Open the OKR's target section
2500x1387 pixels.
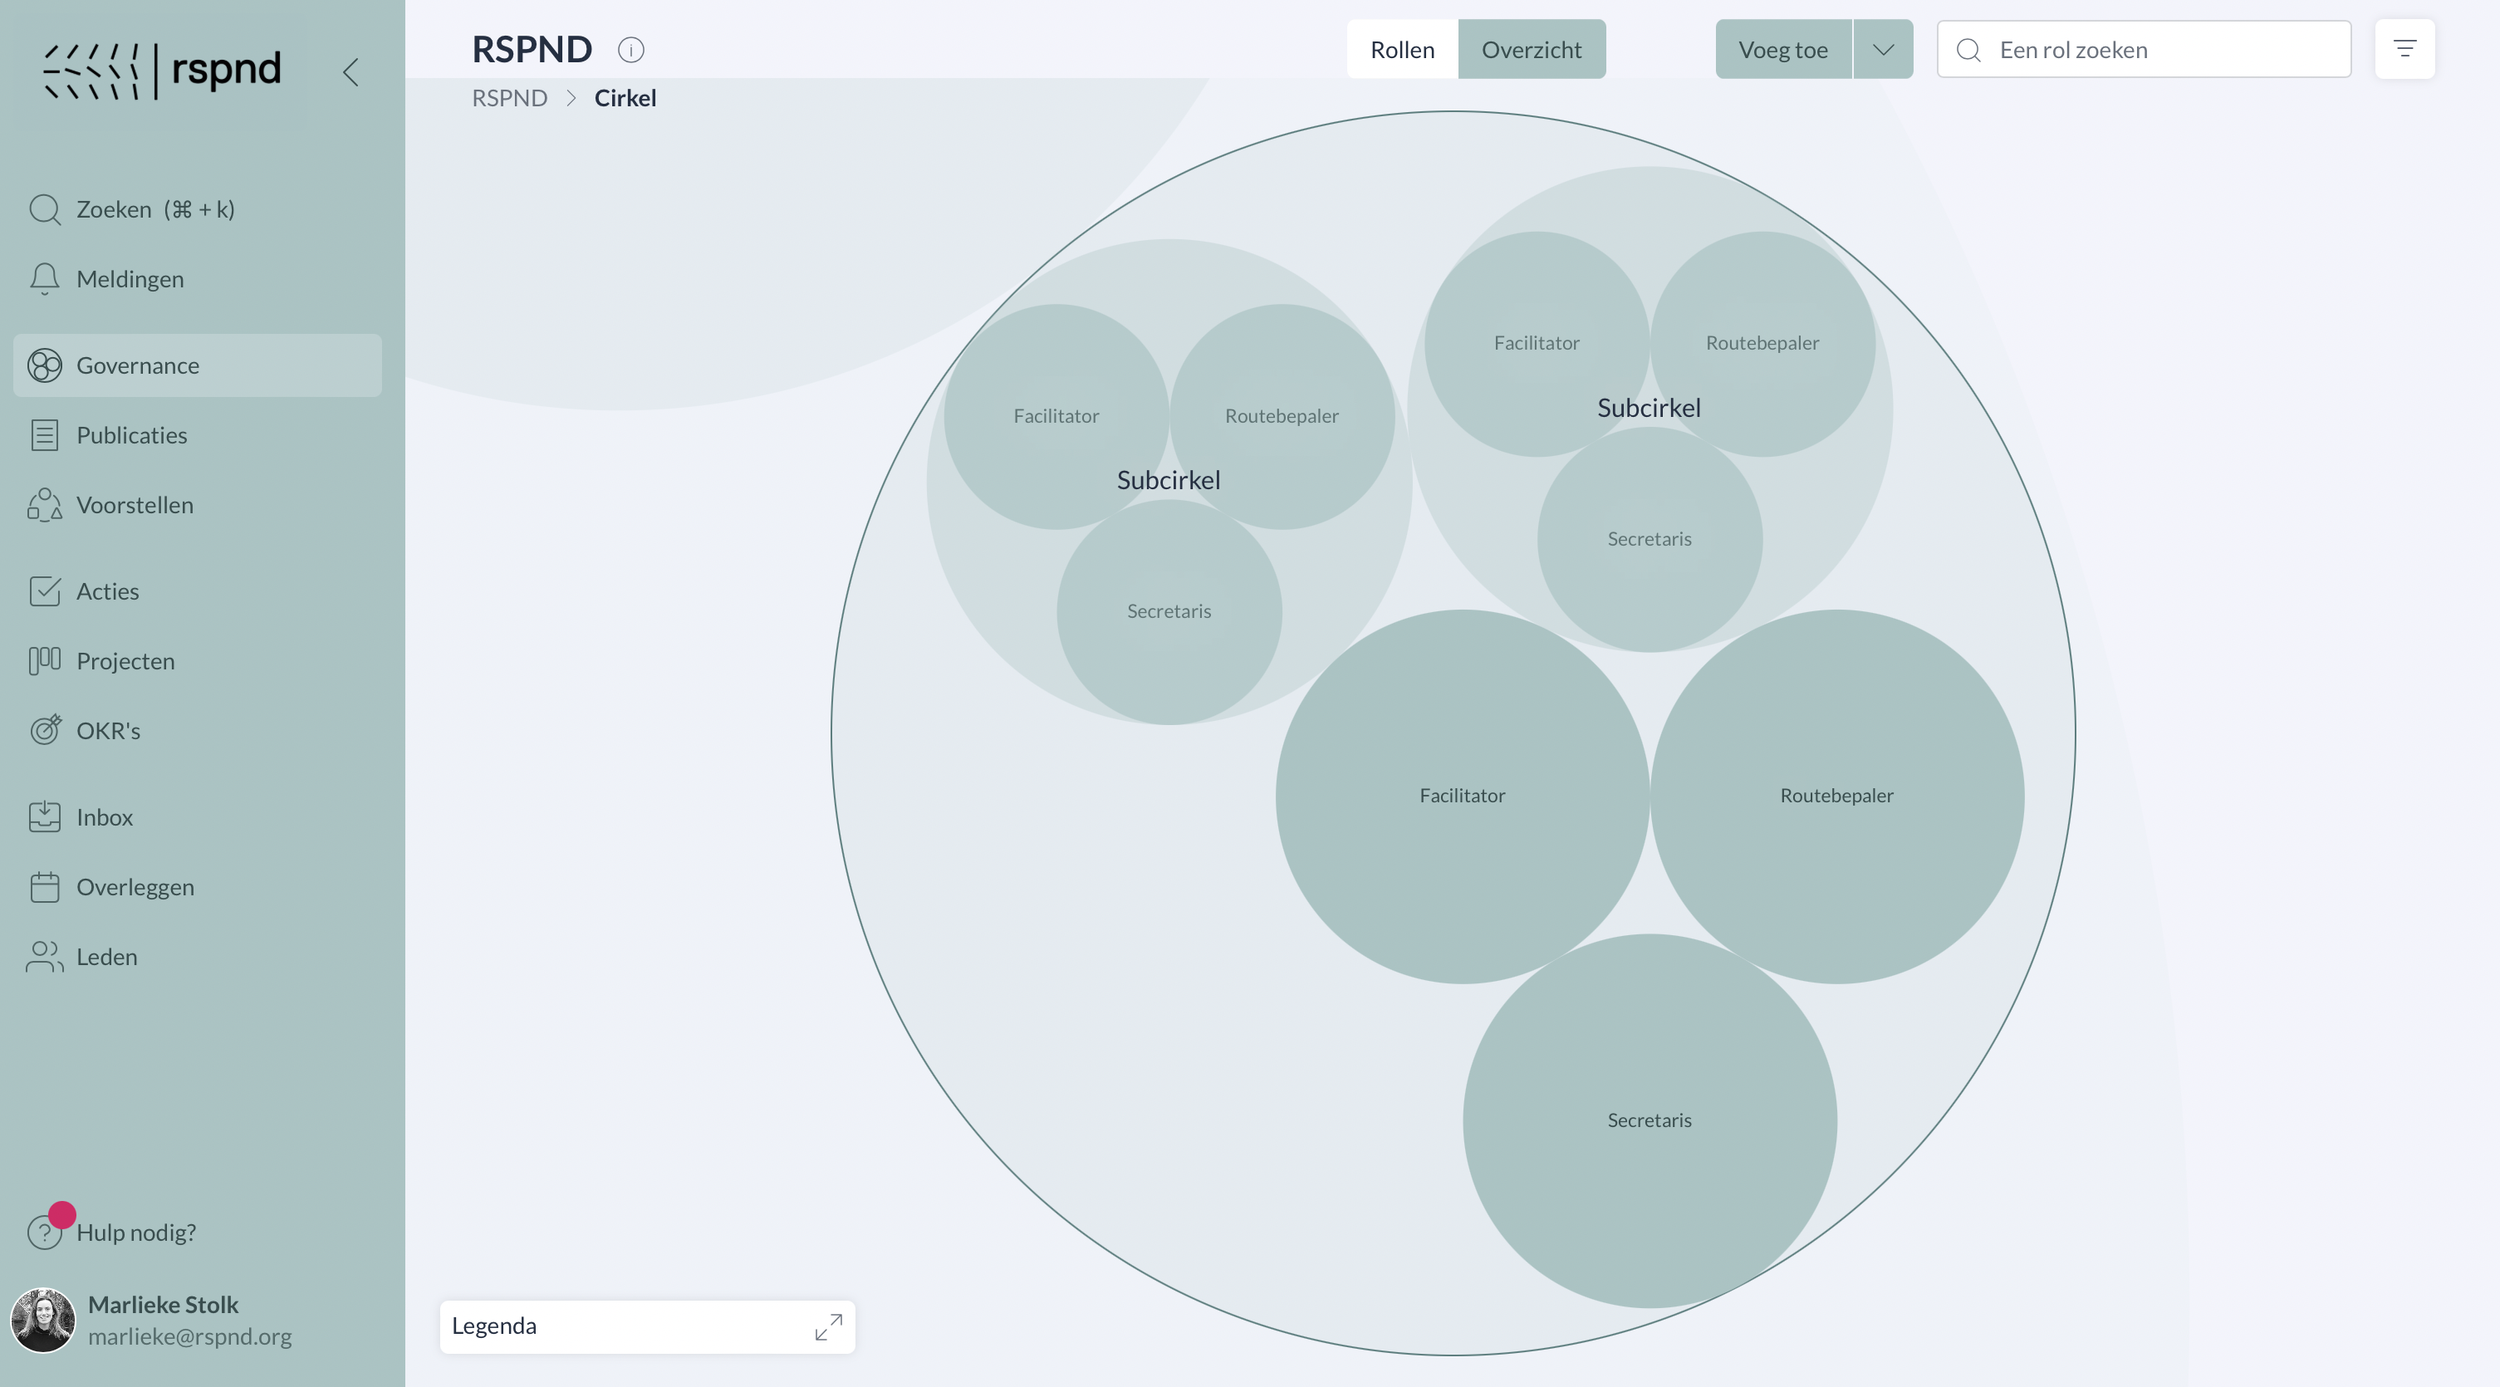(x=108, y=731)
